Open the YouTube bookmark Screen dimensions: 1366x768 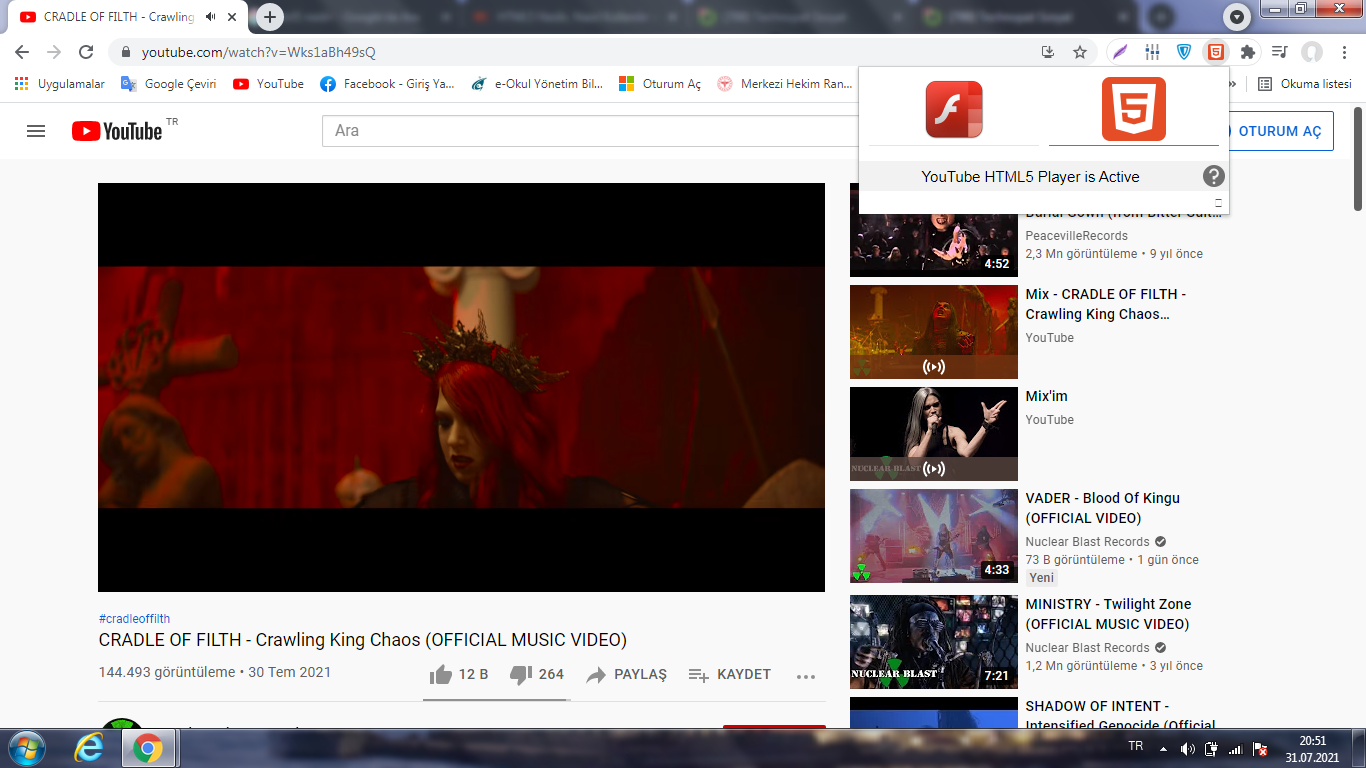[268, 84]
